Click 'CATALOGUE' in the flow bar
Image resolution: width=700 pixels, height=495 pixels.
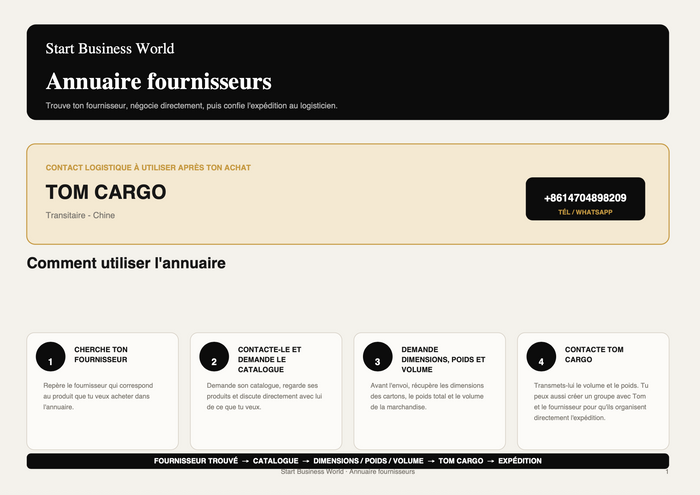pos(275,461)
